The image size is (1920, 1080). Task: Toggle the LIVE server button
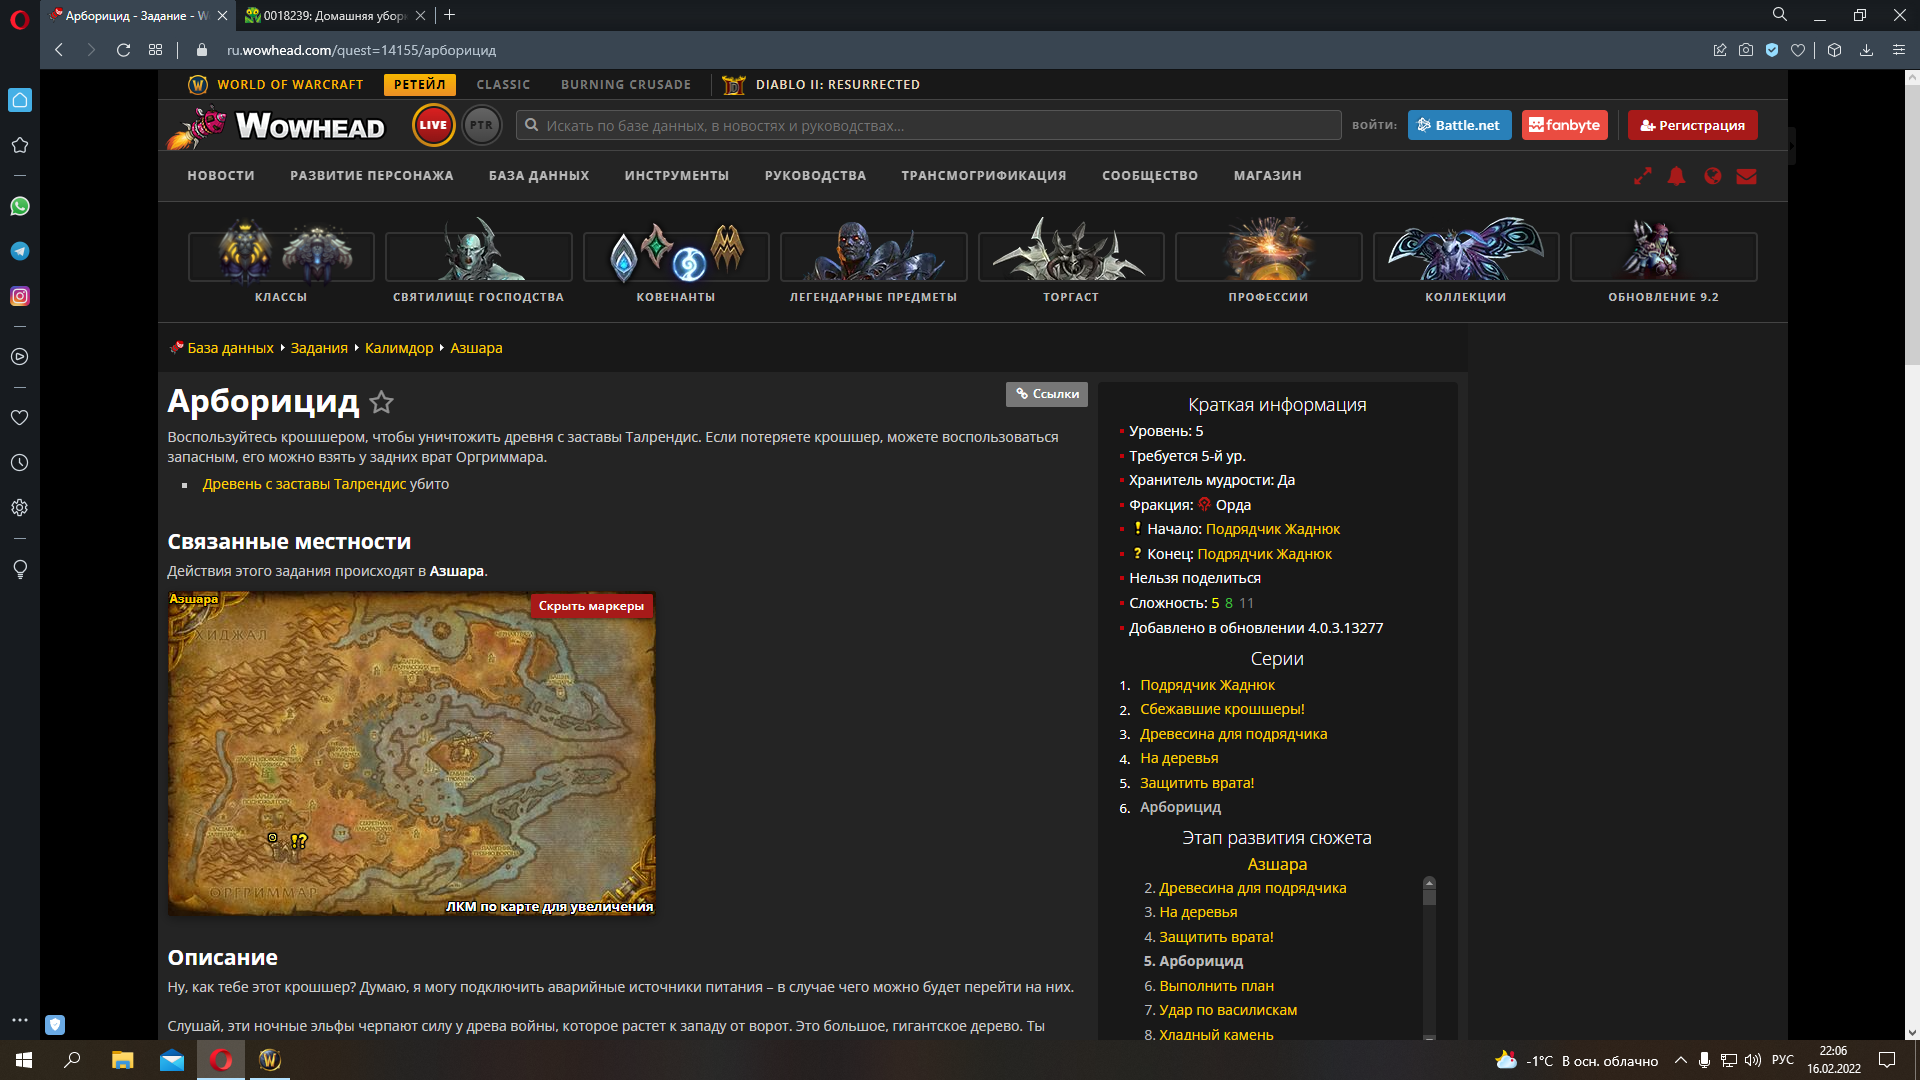(433, 125)
